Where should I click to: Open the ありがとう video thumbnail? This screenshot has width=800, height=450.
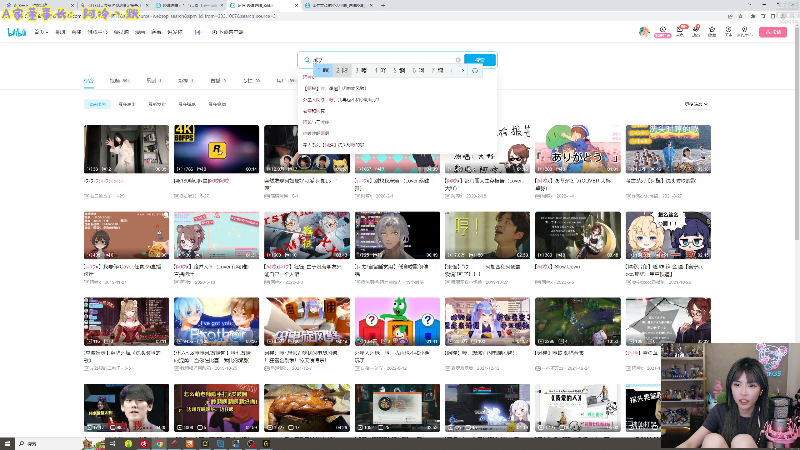[x=578, y=149]
